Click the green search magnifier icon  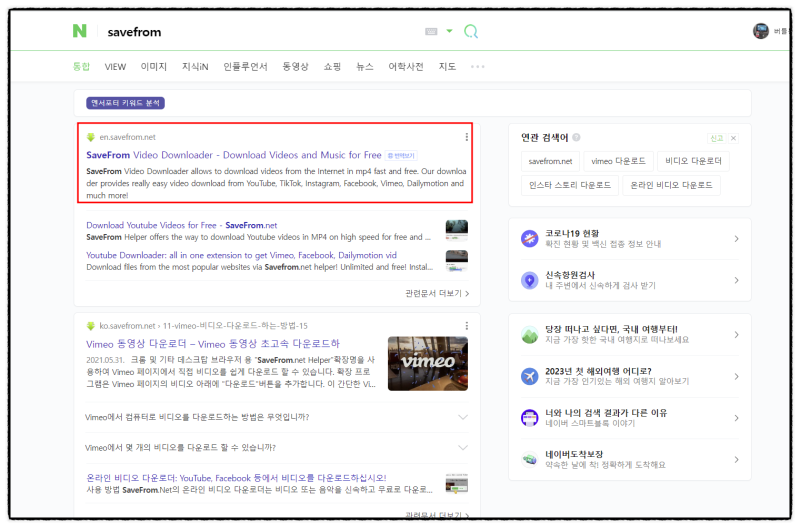[470, 32]
